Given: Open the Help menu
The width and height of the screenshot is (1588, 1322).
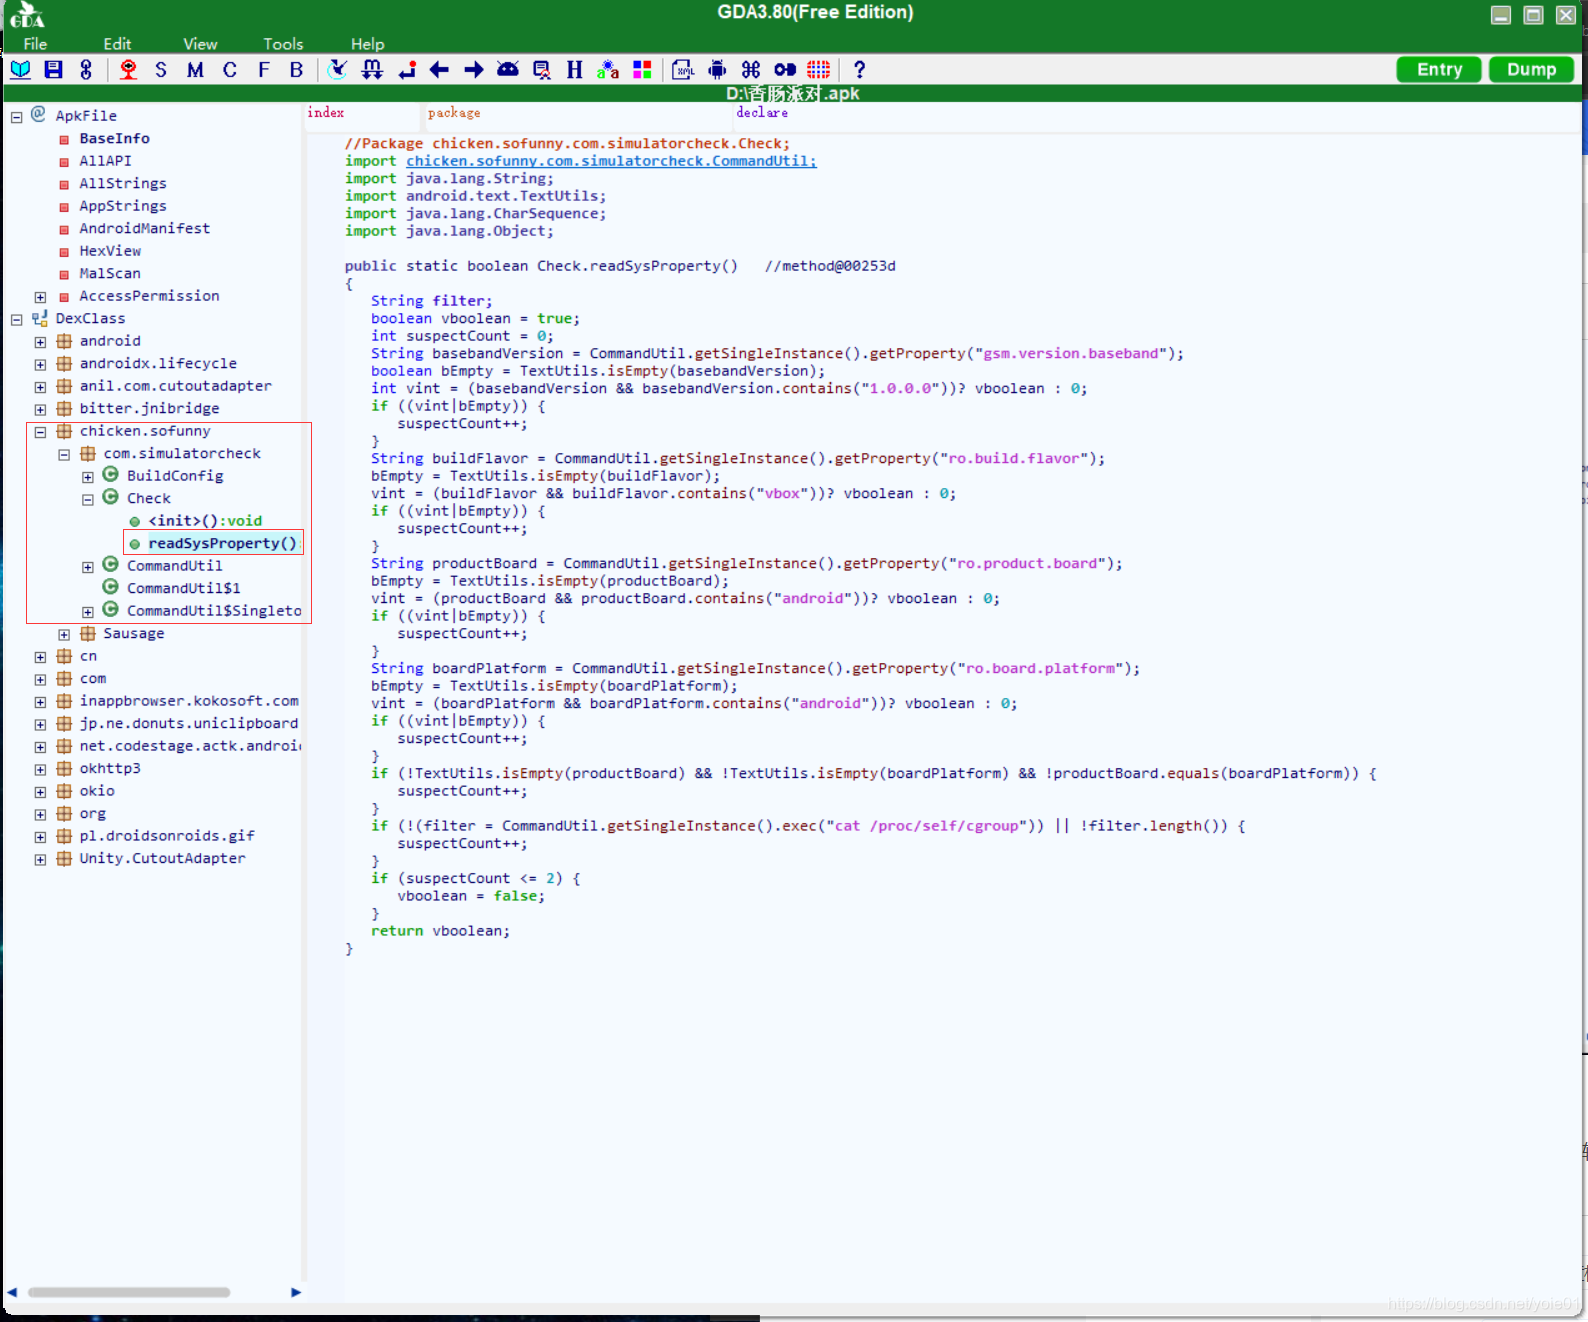Looking at the screenshot, I should (x=367, y=44).
